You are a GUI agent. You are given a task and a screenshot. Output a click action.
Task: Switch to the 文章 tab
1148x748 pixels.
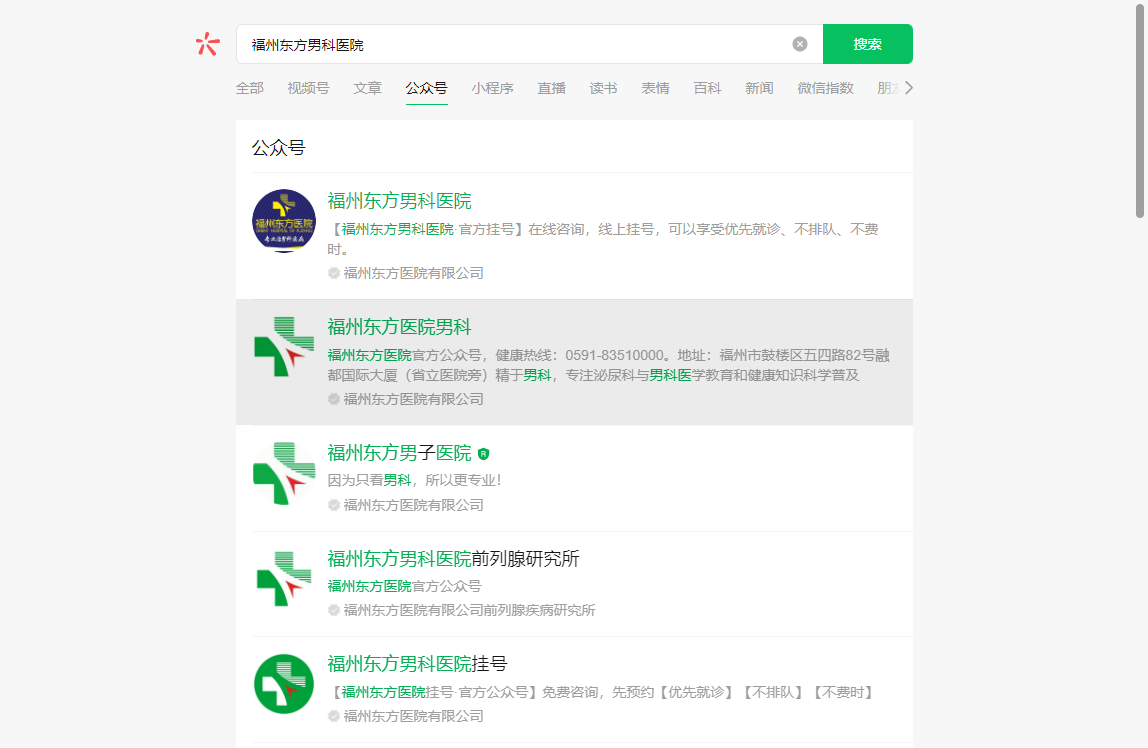(368, 89)
